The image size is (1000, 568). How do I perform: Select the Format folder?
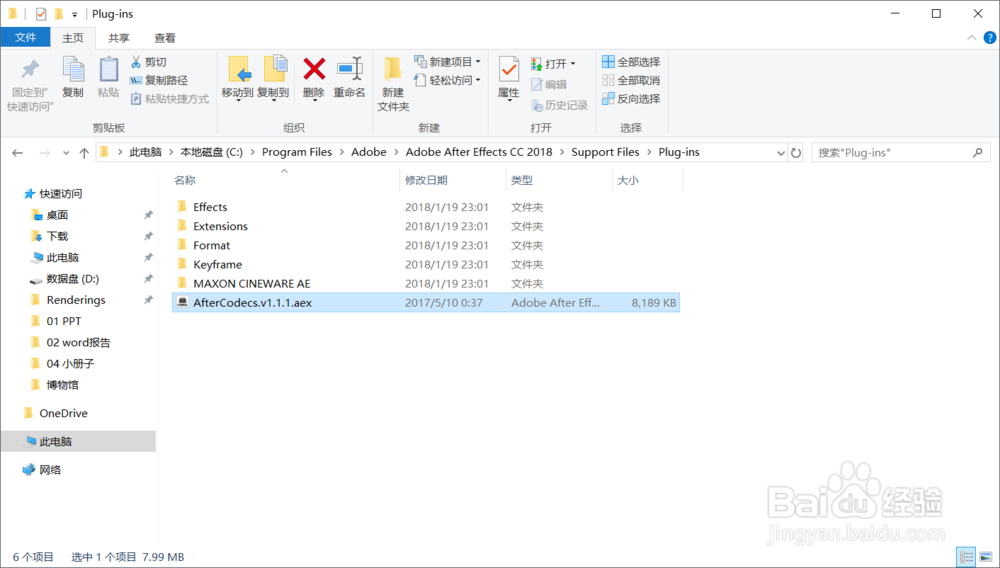pos(426,245)
